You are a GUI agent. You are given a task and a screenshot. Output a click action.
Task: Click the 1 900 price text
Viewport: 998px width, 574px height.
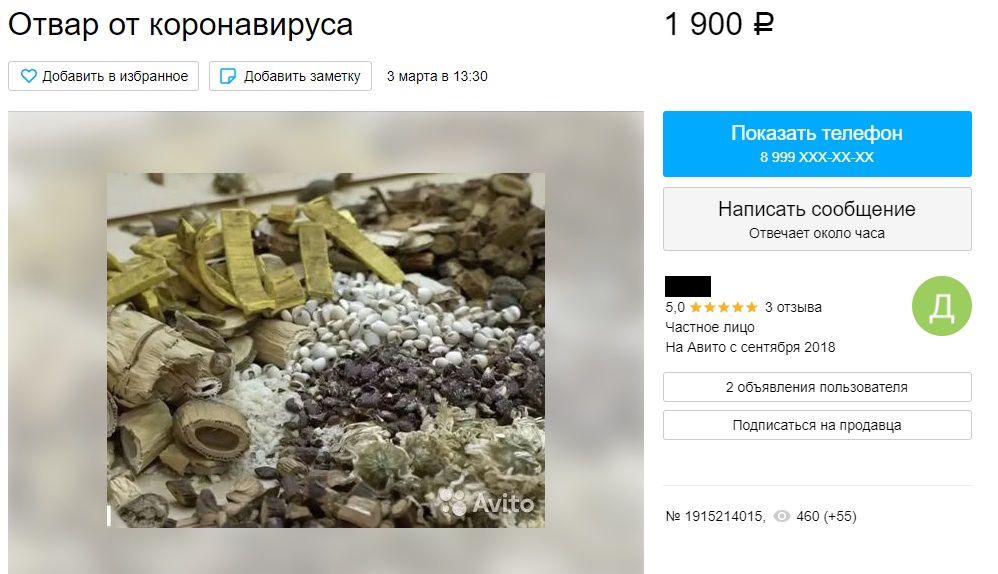click(703, 25)
